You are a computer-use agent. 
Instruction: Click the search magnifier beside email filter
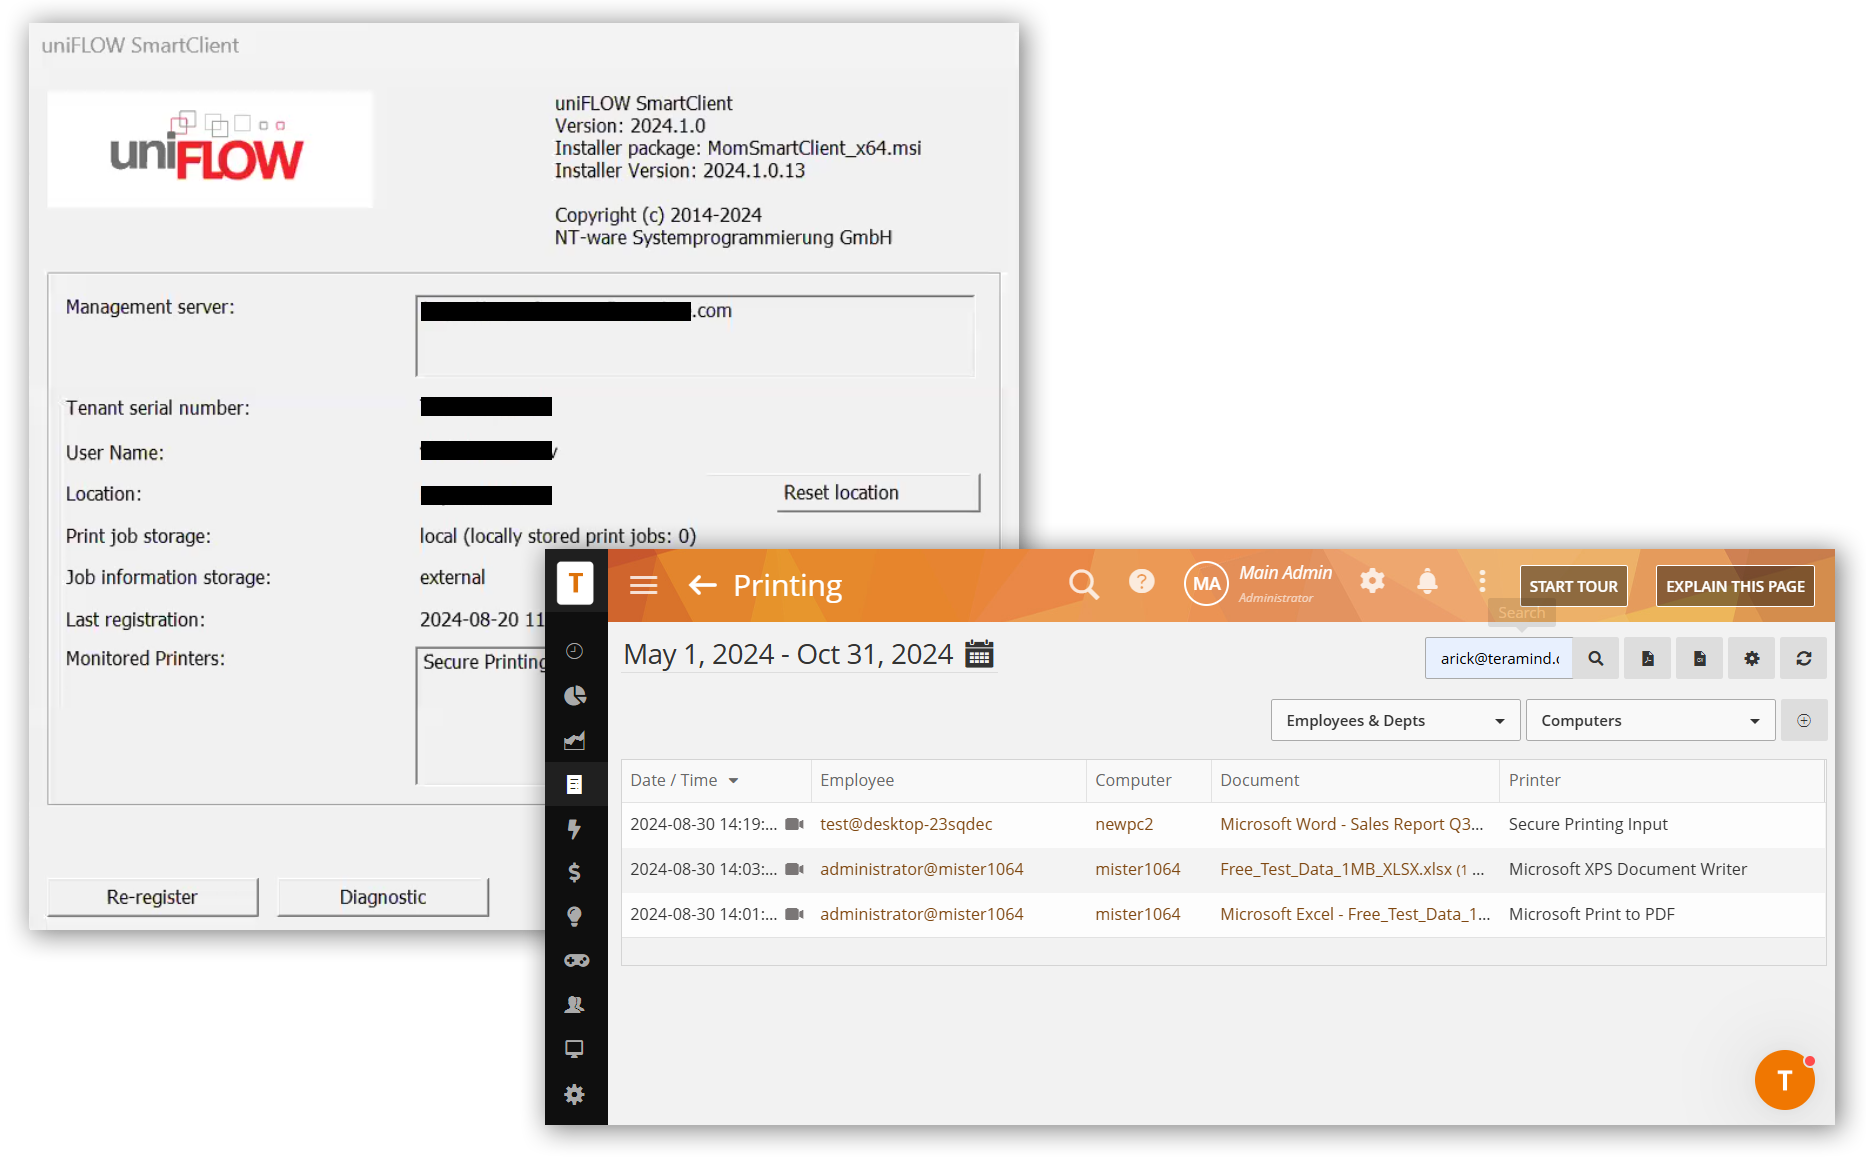(x=1596, y=658)
